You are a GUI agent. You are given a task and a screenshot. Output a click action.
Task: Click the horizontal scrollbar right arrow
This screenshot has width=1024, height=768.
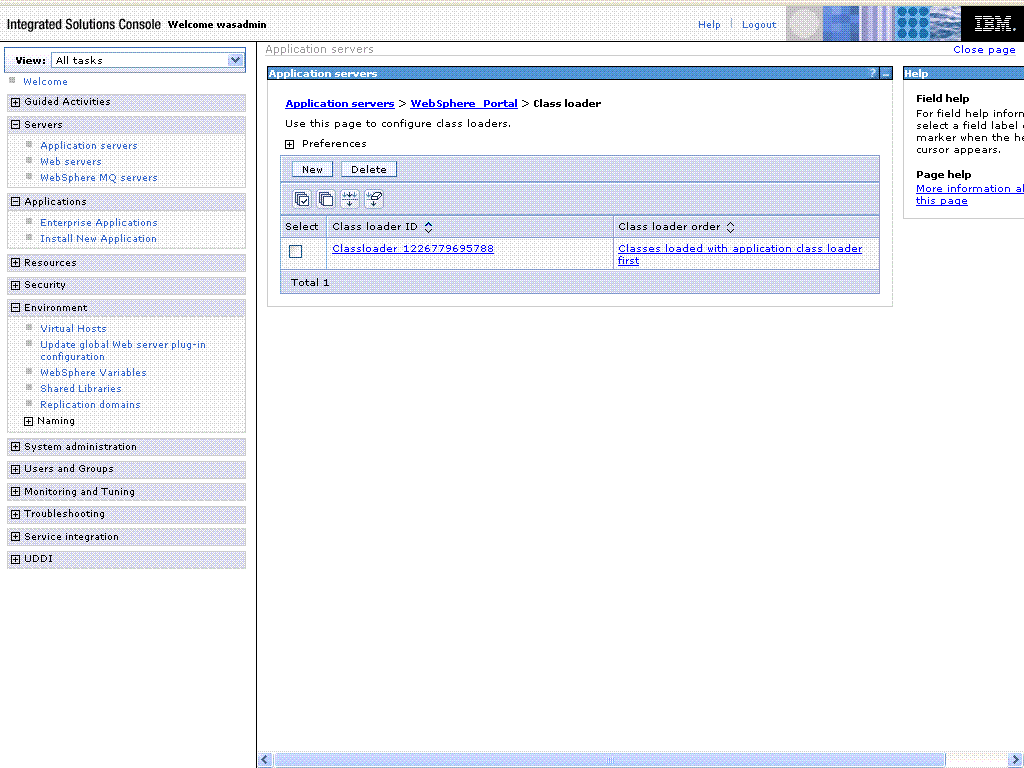click(1016, 760)
